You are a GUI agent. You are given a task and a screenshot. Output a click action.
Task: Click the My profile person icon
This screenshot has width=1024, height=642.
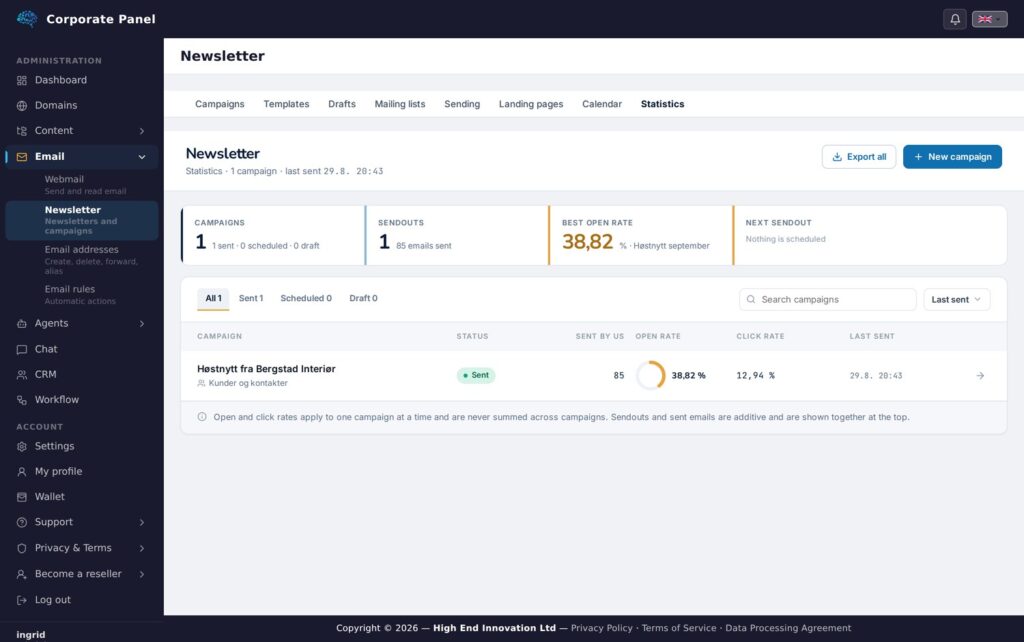22,472
